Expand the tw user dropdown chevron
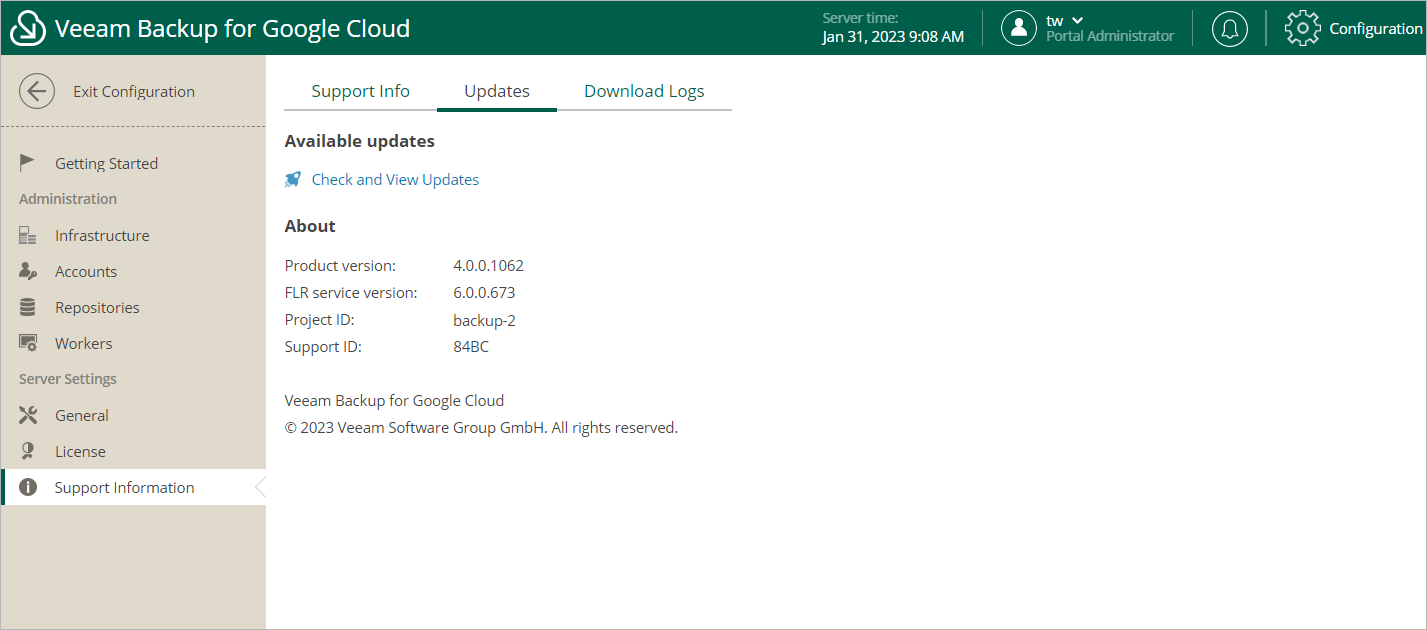This screenshot has width=1427, height=630. click(1078, 20)
